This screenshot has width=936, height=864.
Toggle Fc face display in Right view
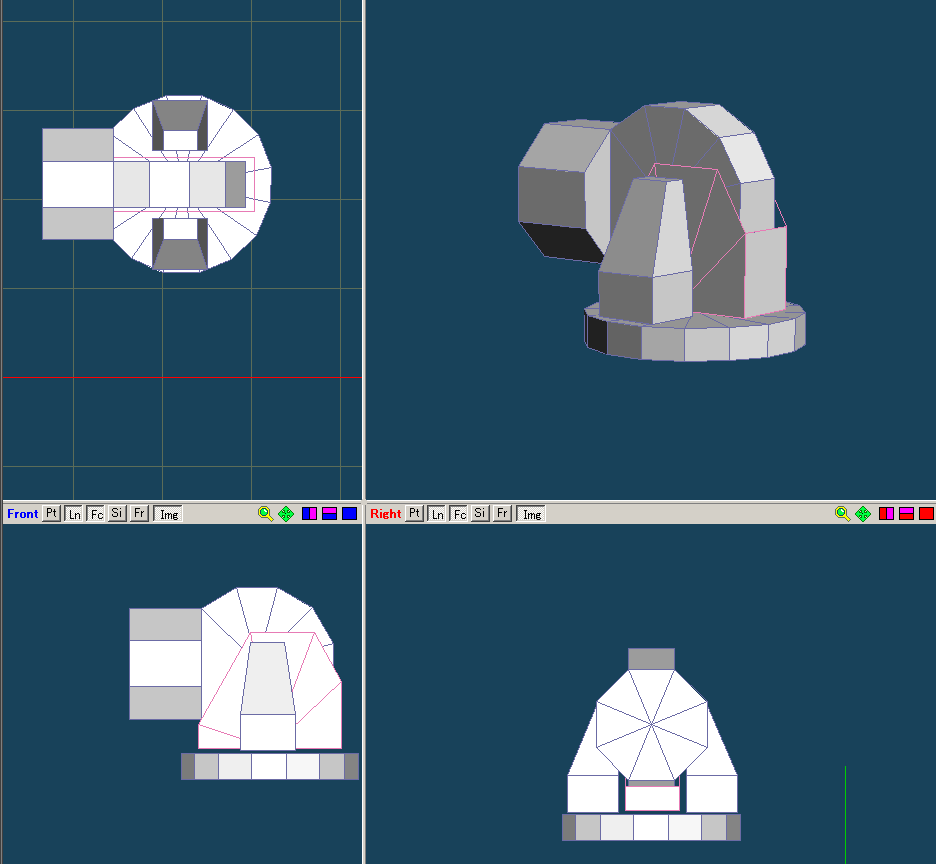(459, 514)
